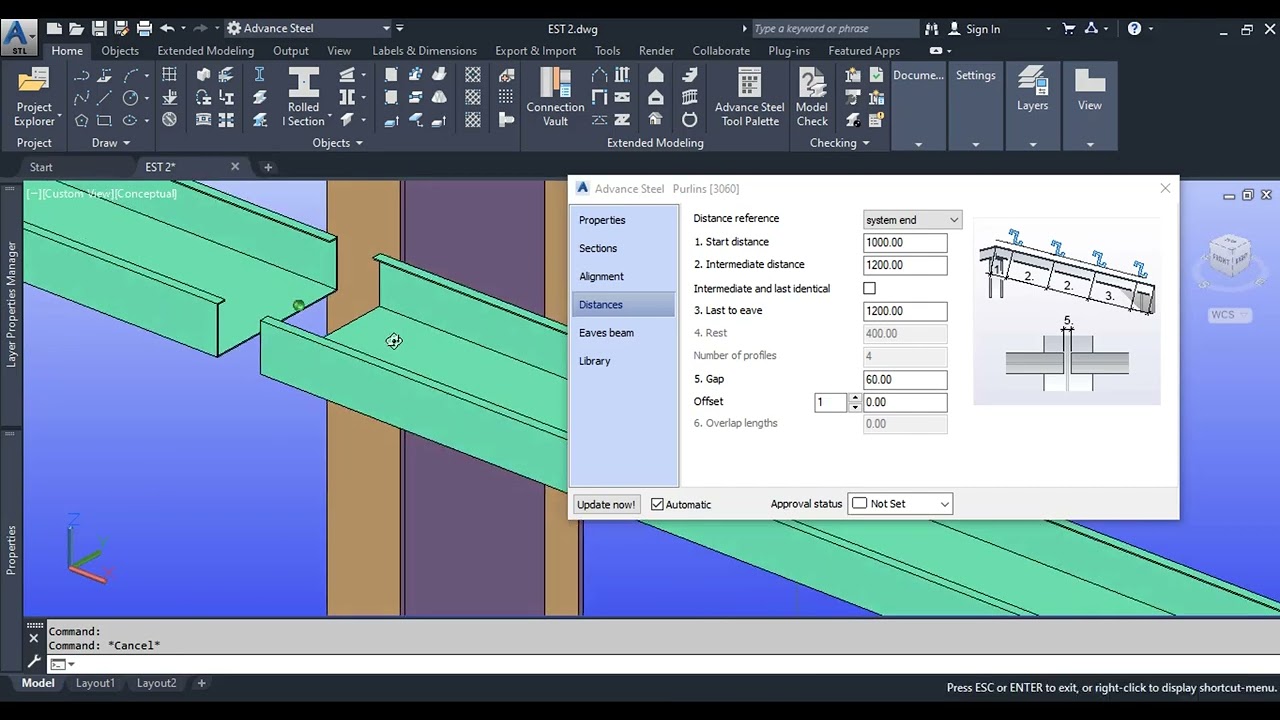Switch to the Start file tab
Screen dimensions: 1280x720
click(x=41, y=167)
